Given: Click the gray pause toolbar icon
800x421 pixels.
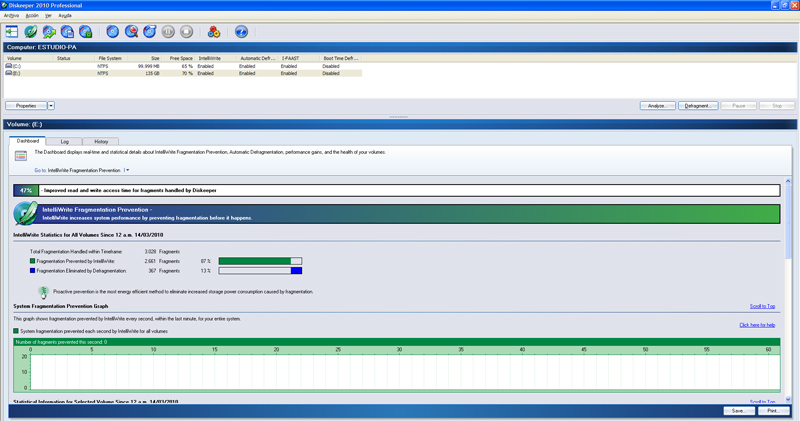Looking at the screenshot, I should (x=168, y=32).
